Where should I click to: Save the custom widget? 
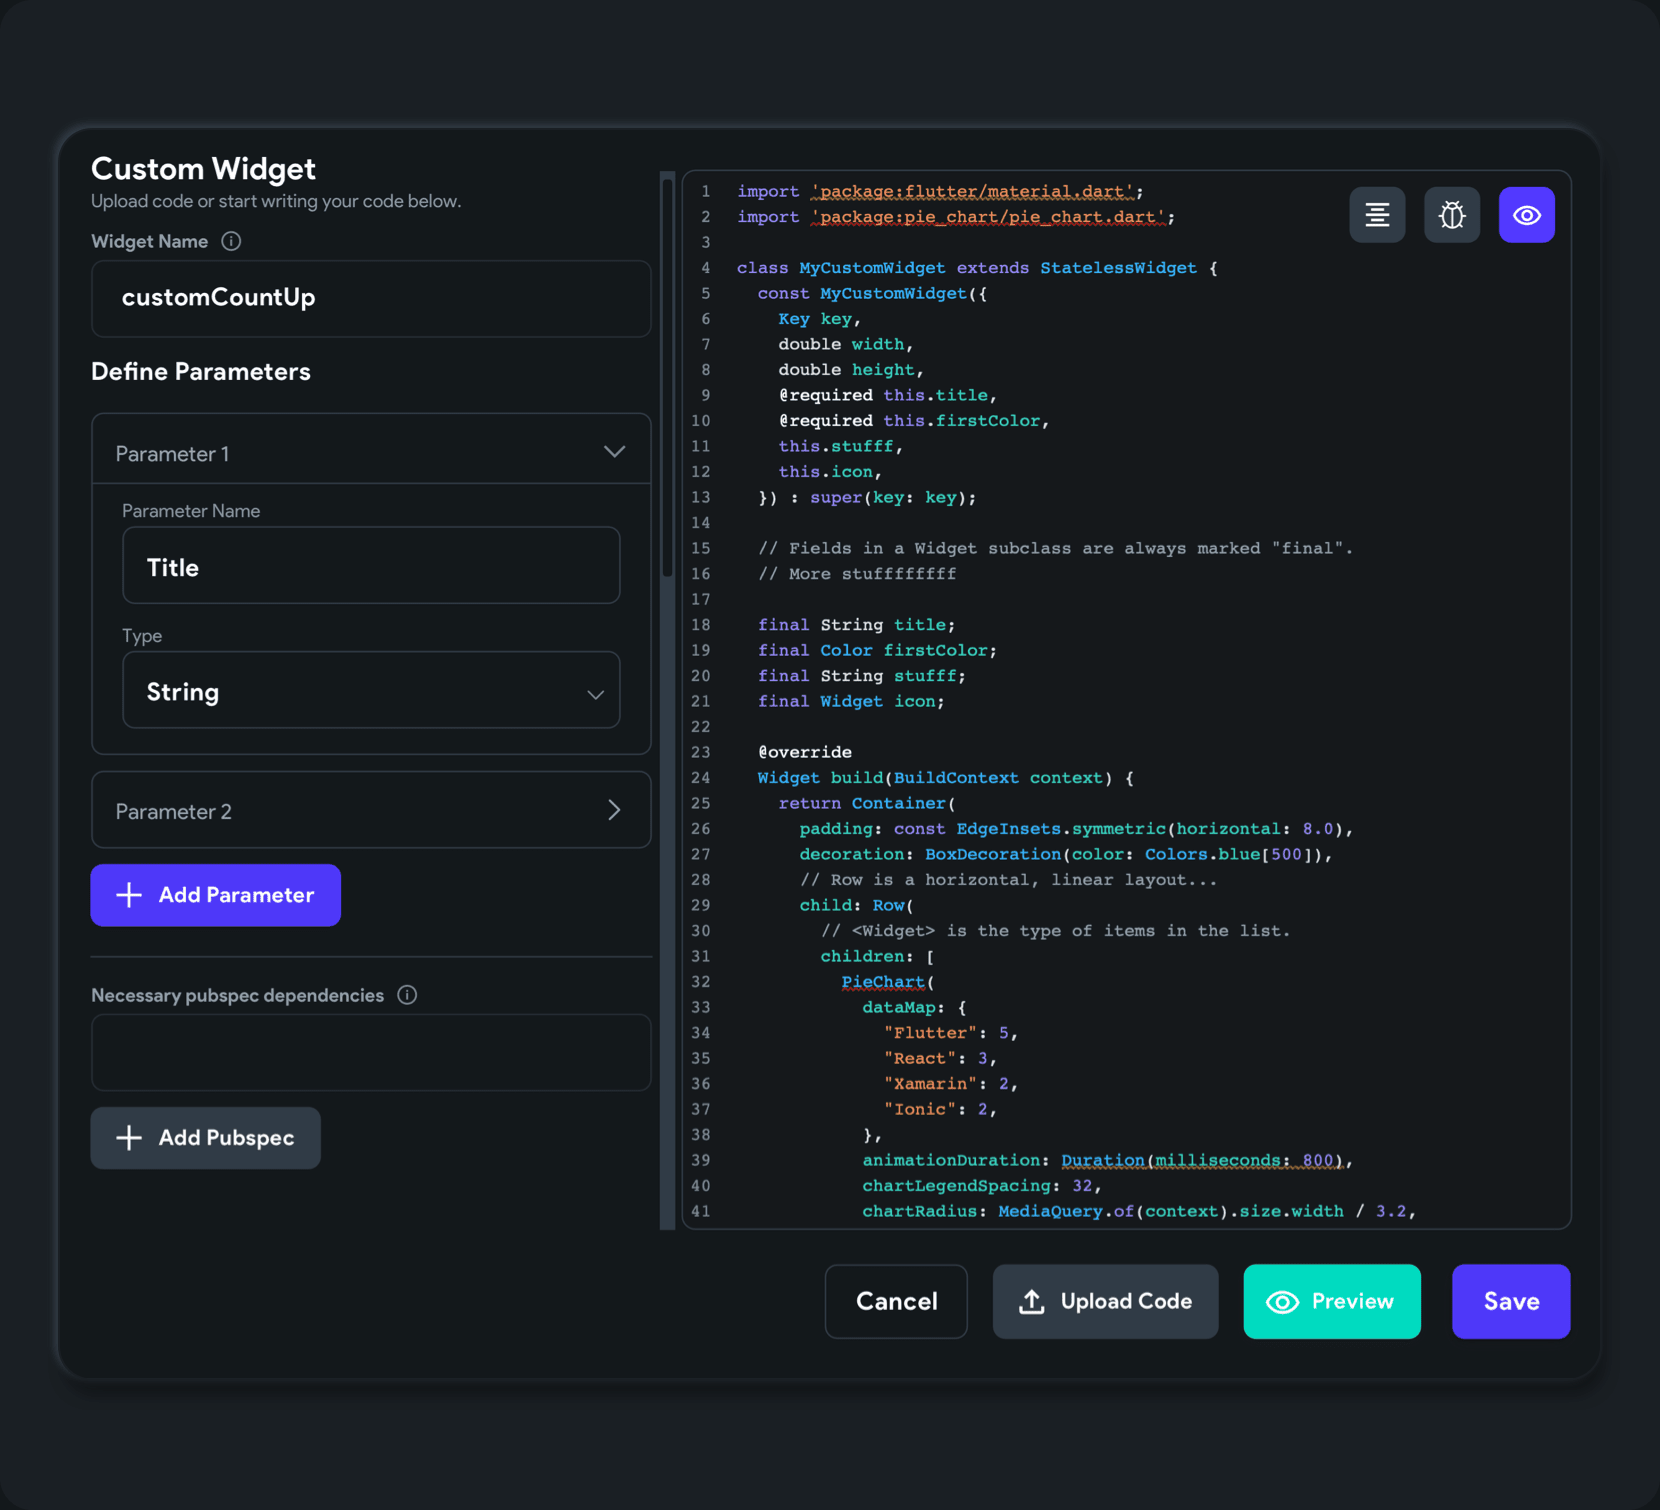(1510, 1301)
